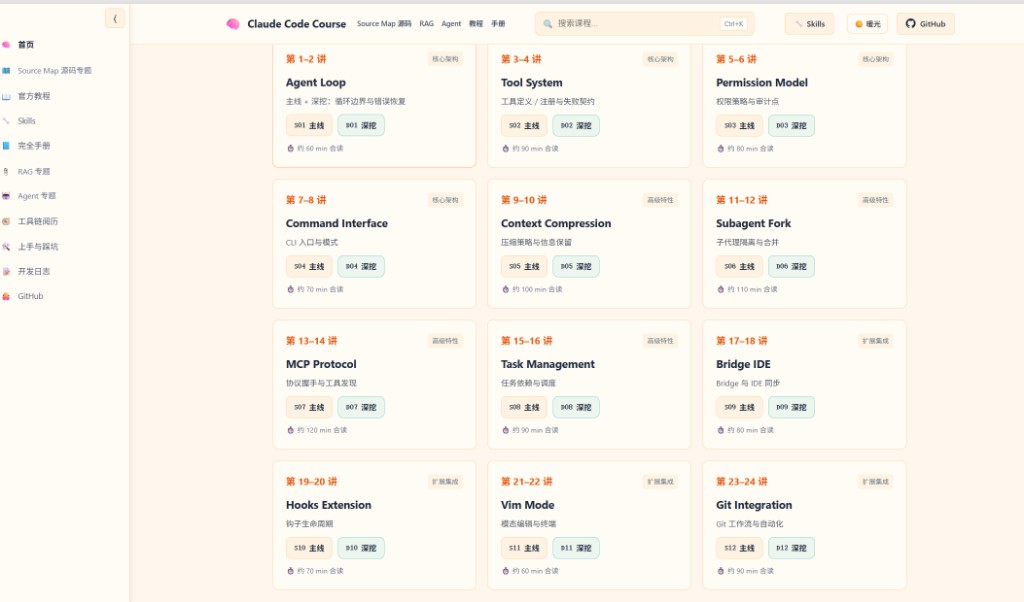Focus the 搜索课程 search field
1024x602 pixels.
coord(645,24)
